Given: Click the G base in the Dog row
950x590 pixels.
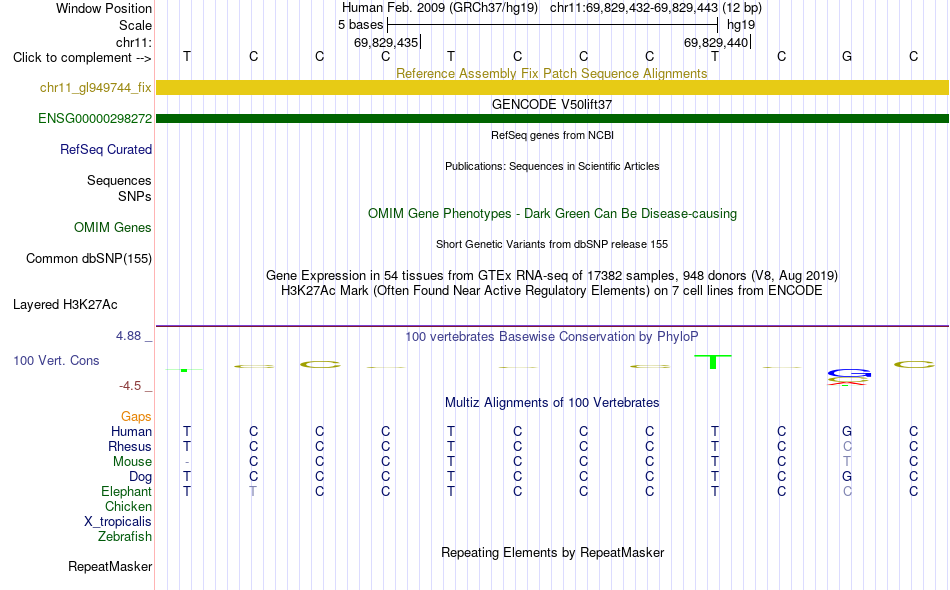Looking at the screenshot, I should 847,477.
